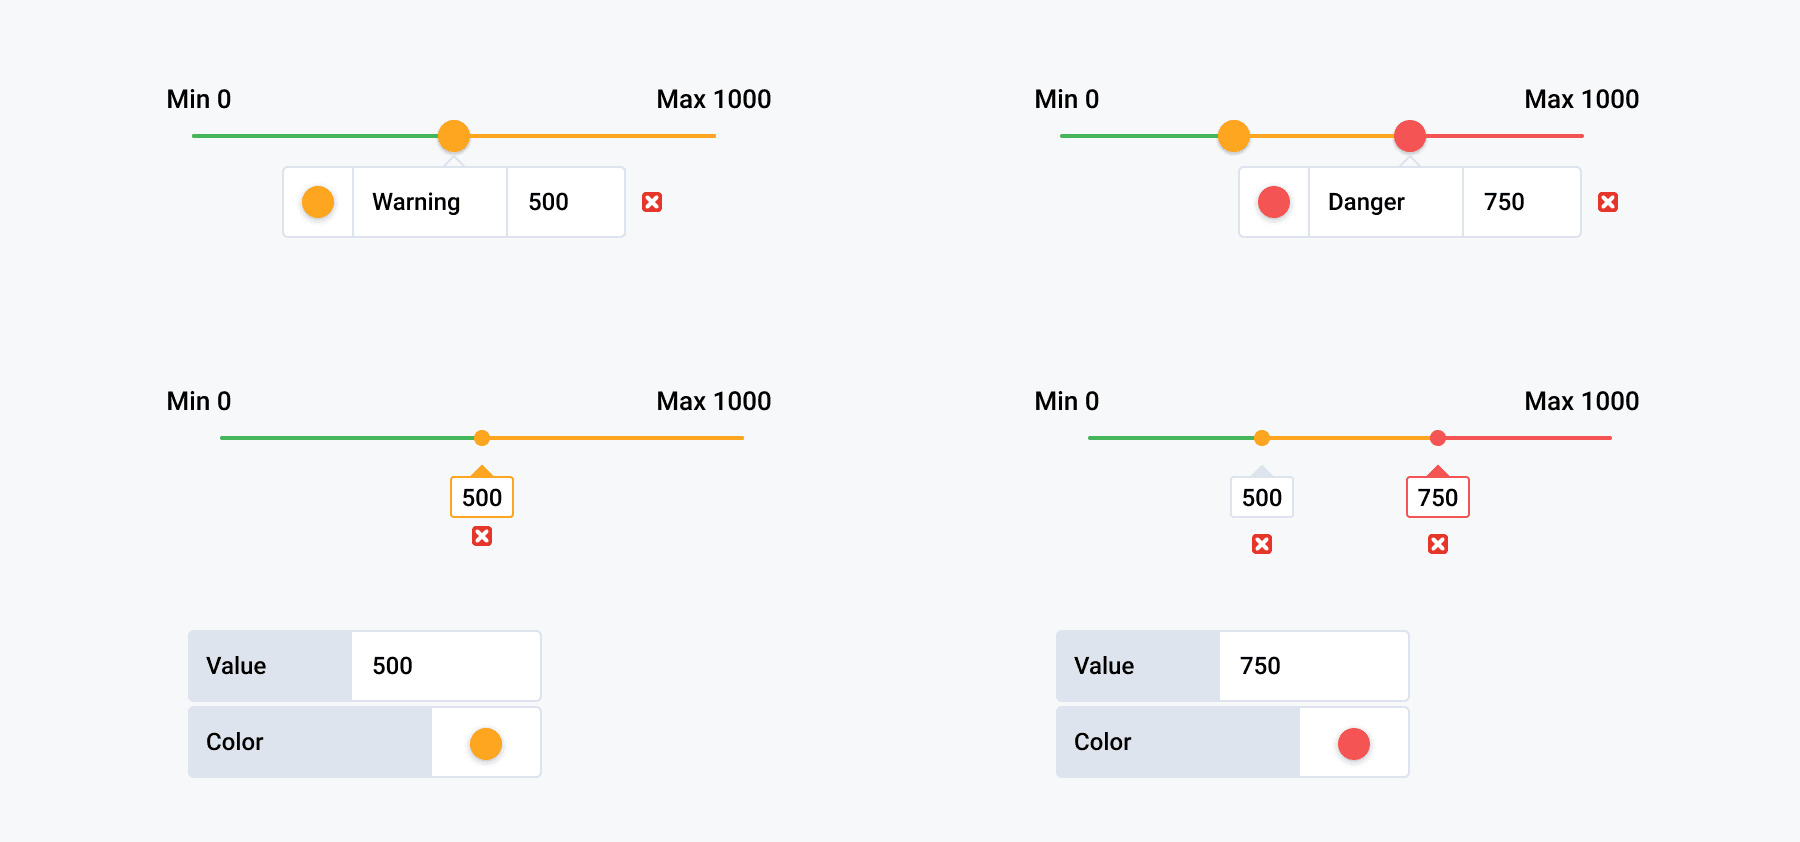Remove the orange-outlined 500 threshold marker
This screenshot has height=842, width=1800.
[x=482, y=537]
